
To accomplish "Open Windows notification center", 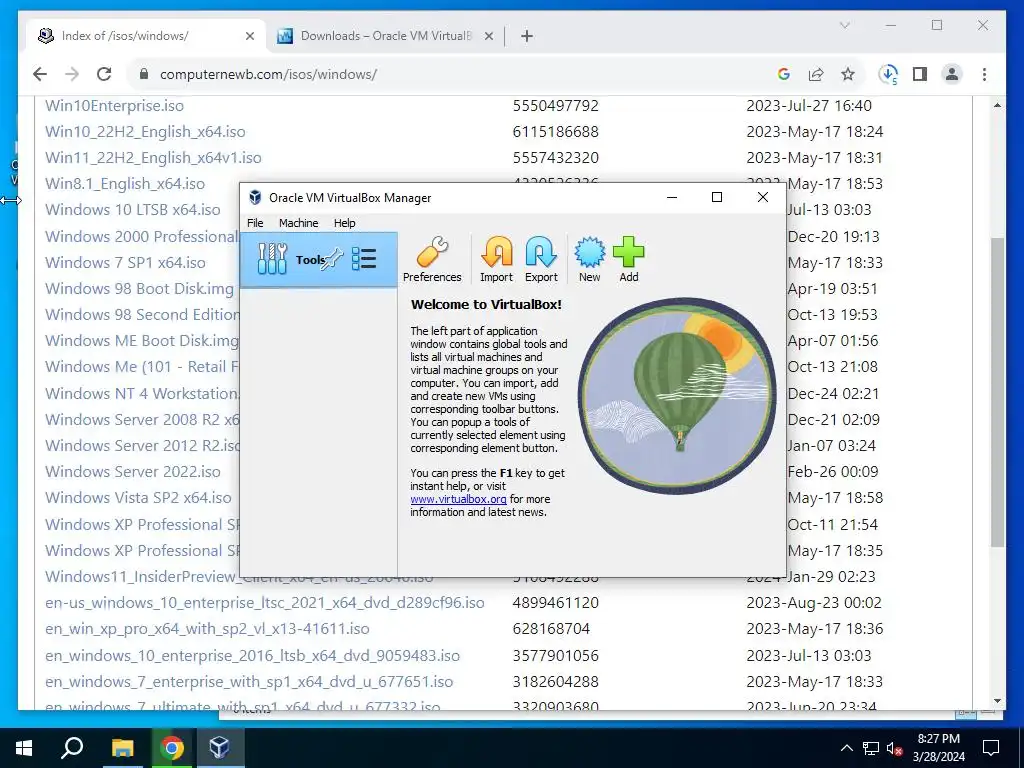I will click(991, 748).
